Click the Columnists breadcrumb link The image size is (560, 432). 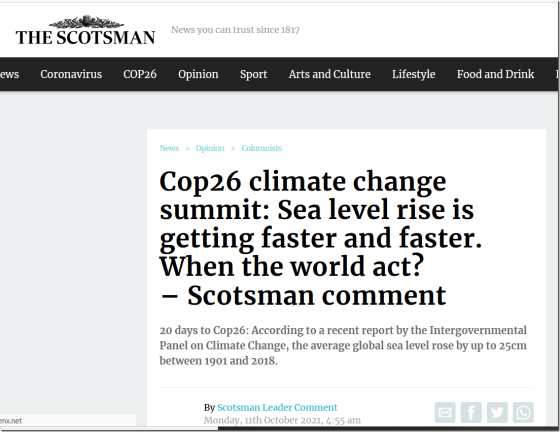coord(261,148)
